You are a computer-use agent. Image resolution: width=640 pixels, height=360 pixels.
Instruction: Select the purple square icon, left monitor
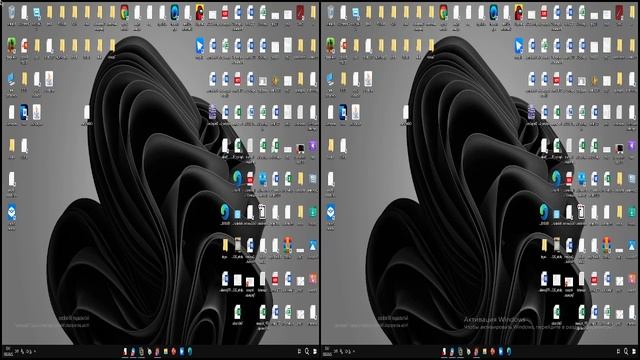(x=313, y=145)
